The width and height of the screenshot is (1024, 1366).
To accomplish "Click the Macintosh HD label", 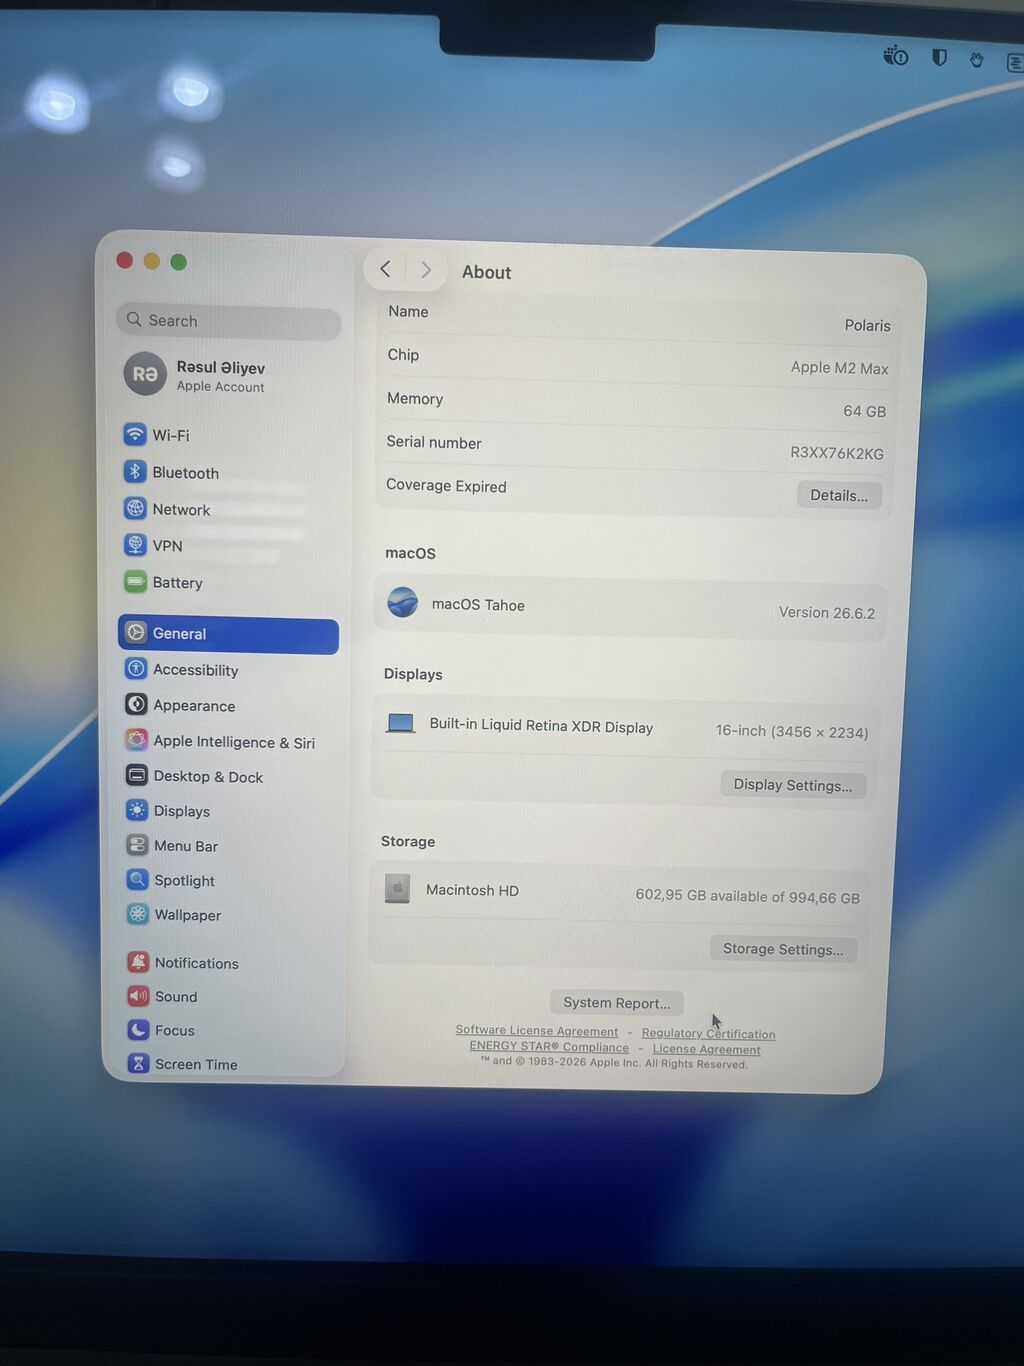I will 472,890.
